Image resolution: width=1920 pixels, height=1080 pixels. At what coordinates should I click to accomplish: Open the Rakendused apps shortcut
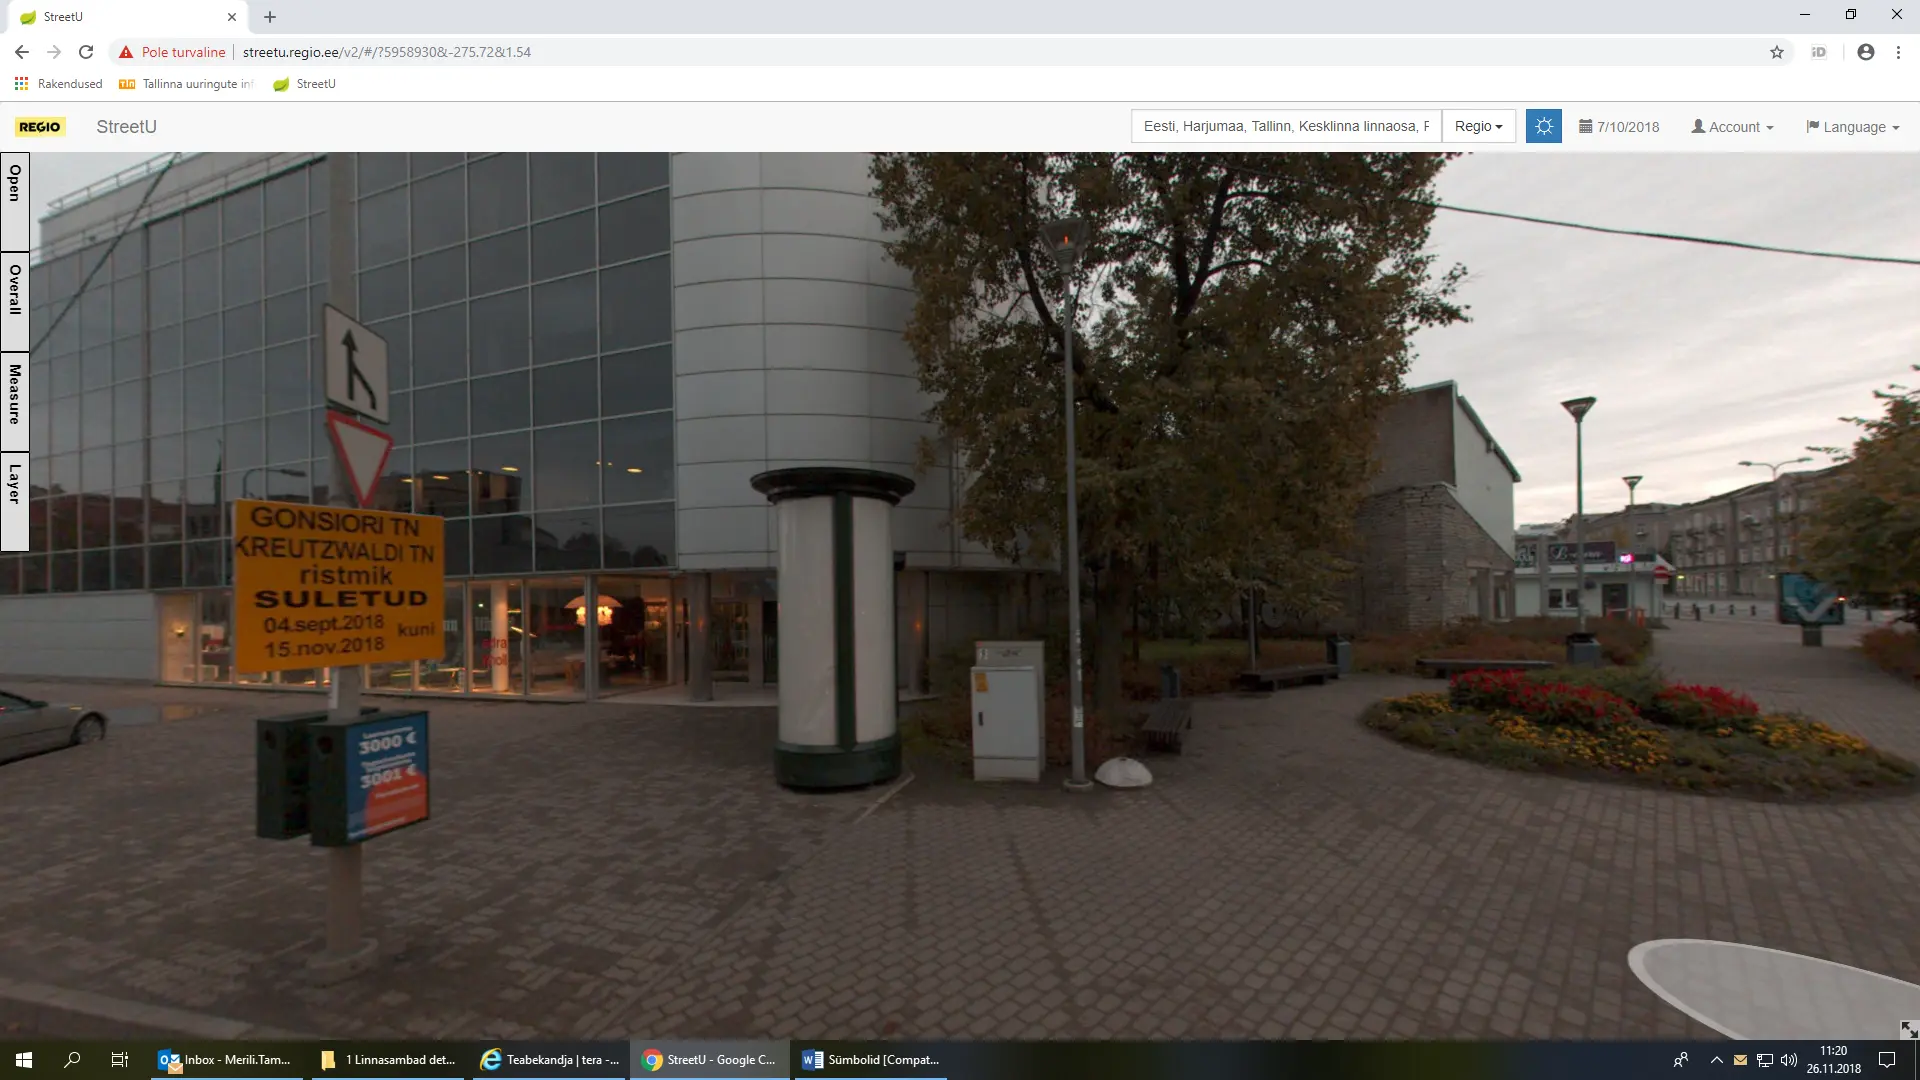coord(59,84)
